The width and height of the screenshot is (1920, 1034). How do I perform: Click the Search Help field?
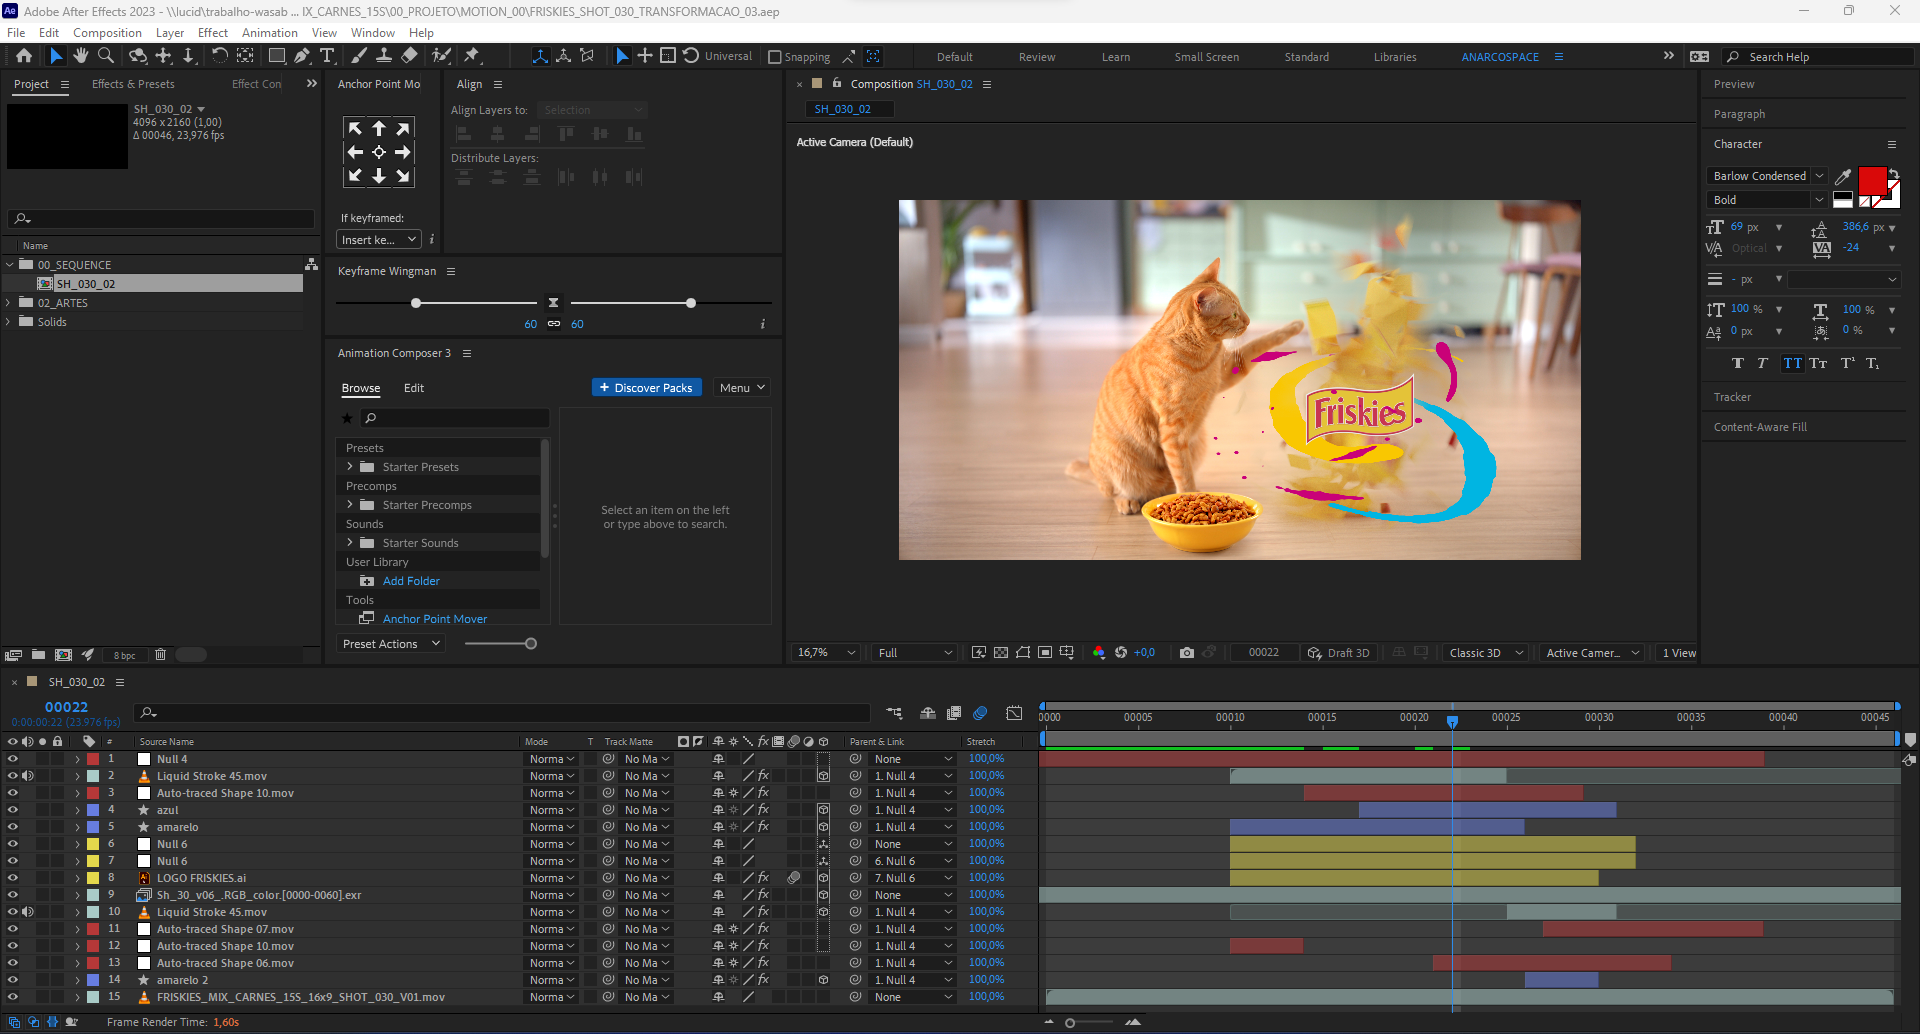(x=1817, y=57)
